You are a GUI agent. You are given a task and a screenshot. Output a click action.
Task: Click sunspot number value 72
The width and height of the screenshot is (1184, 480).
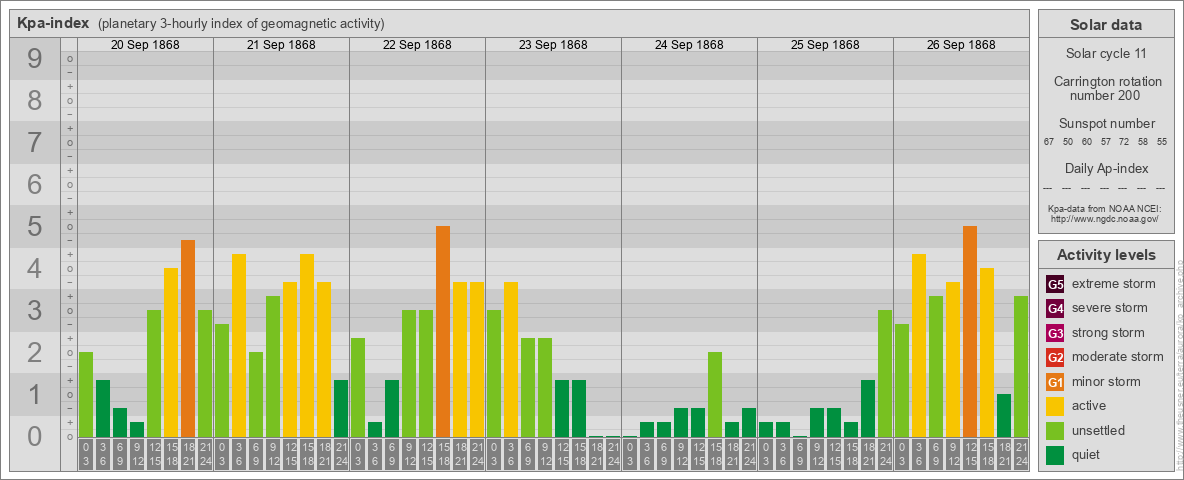pyautogui.click(x=1124, y=142)
